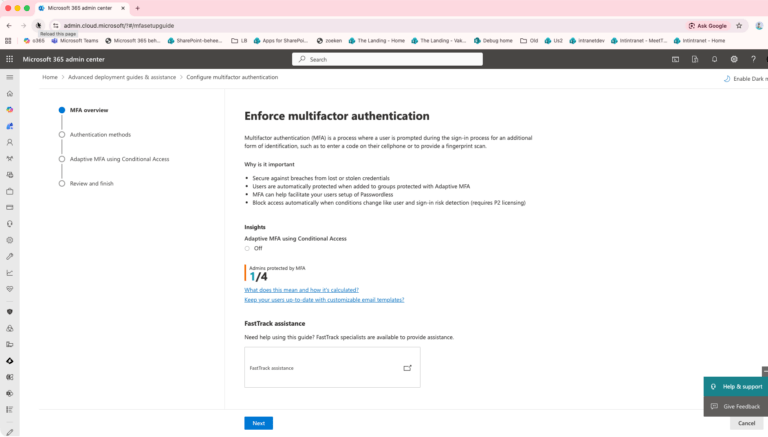Viewport: 768px width, 437px height.
Task: Open the Marketplace bag icon in sidebar
Action: click(9, 192)
